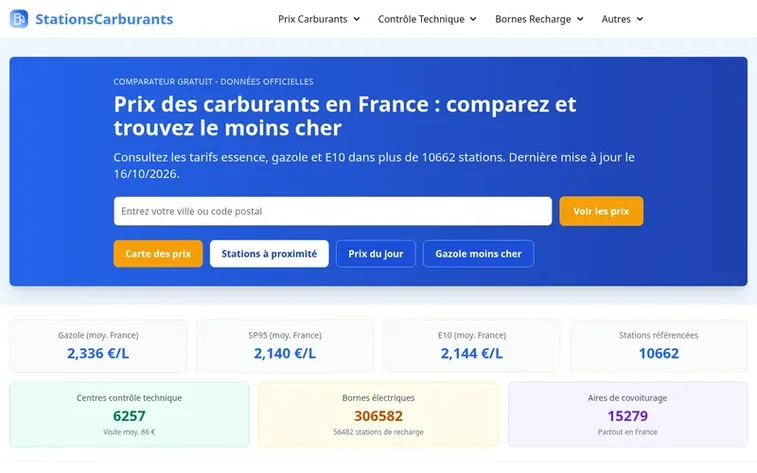Image resolution: width=757 pixels, height=473 pixels.
Task: Click the Gazole moins cher button
Action: point(478,253)
